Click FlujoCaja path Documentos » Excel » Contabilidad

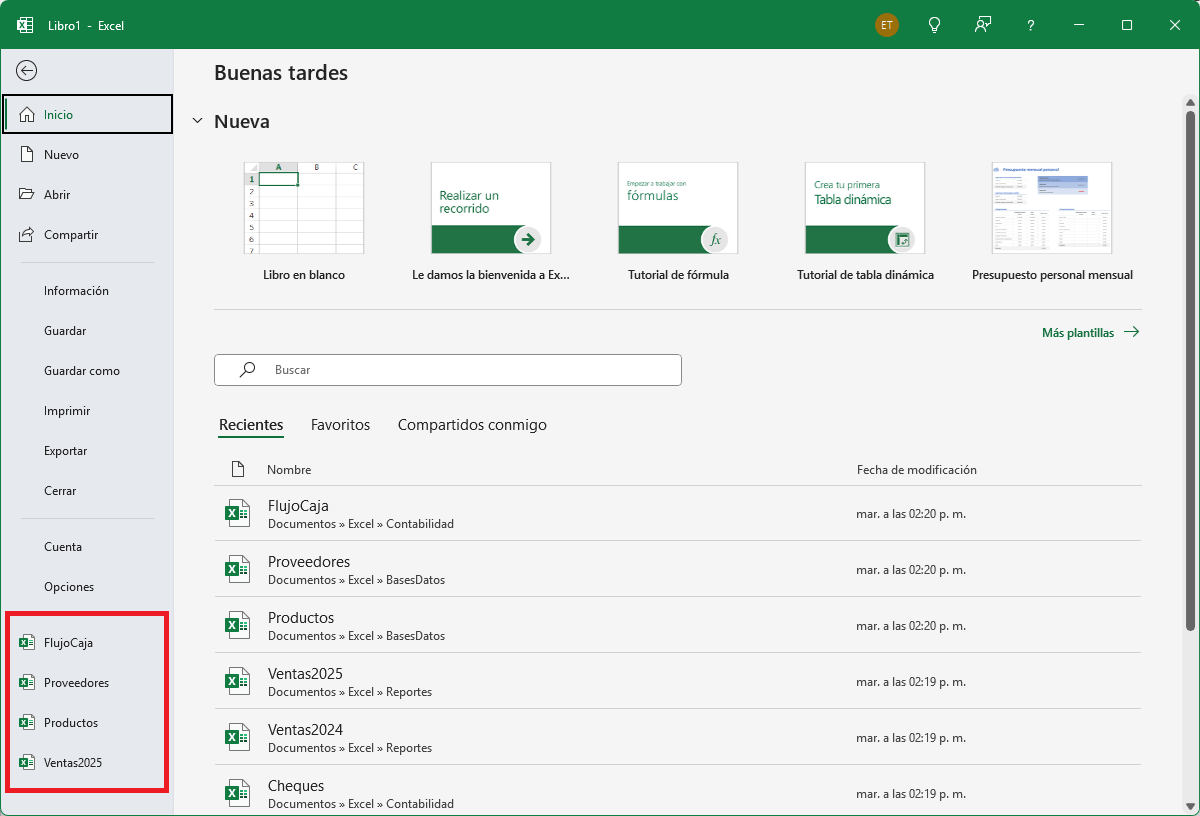361,524
